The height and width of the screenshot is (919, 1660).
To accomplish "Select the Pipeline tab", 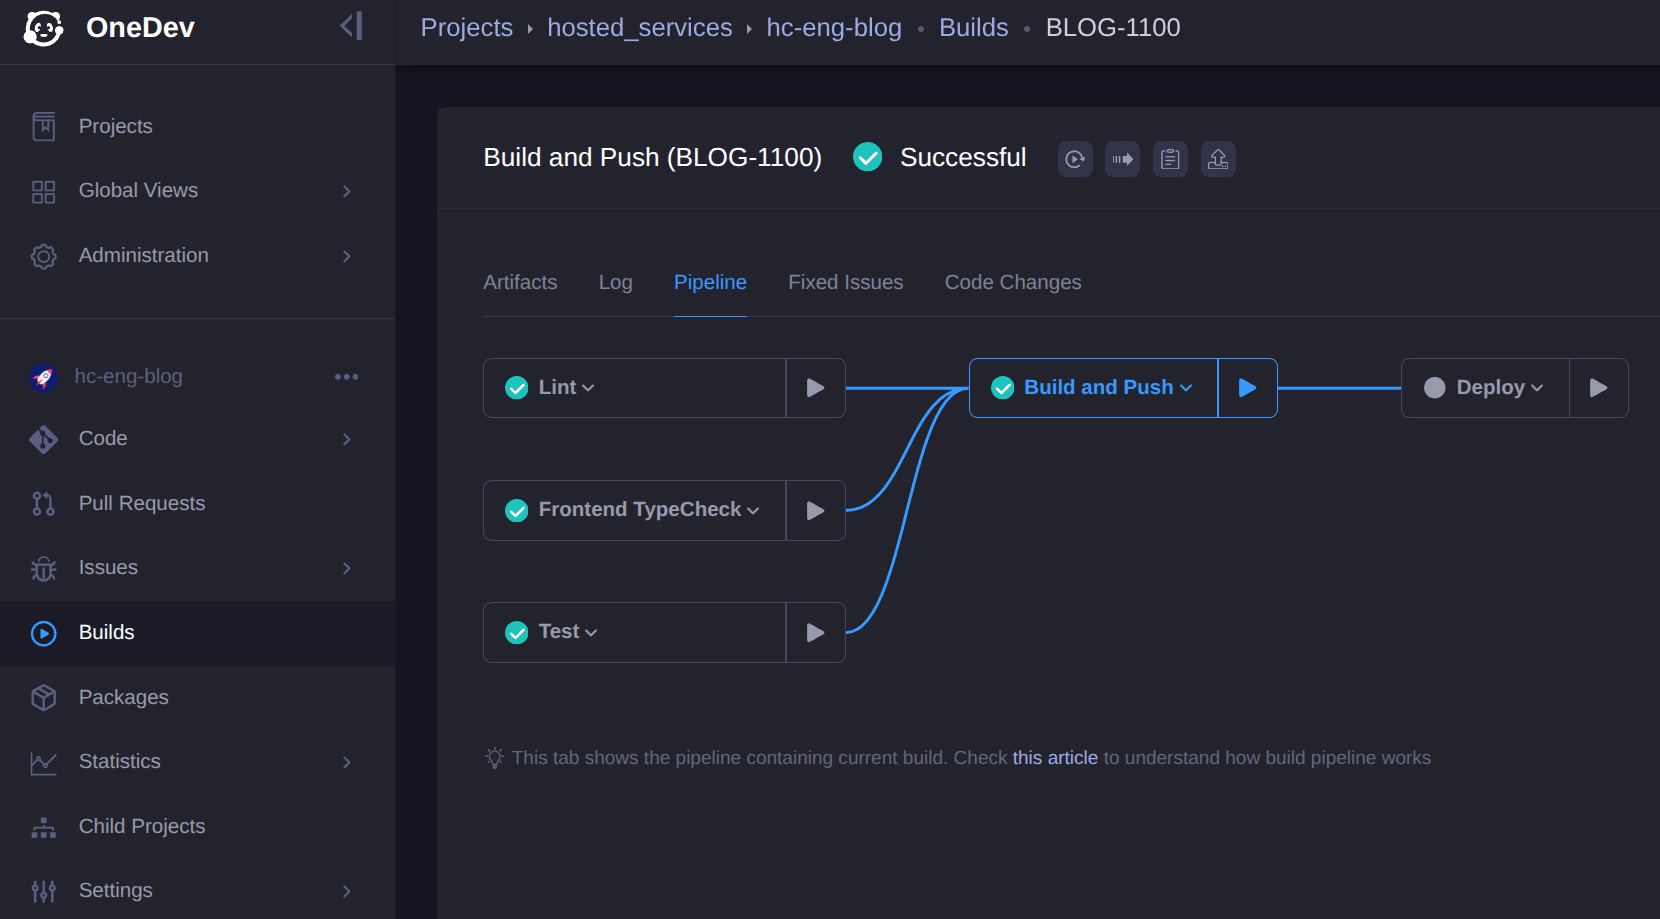I will click(x=710, y=282).
